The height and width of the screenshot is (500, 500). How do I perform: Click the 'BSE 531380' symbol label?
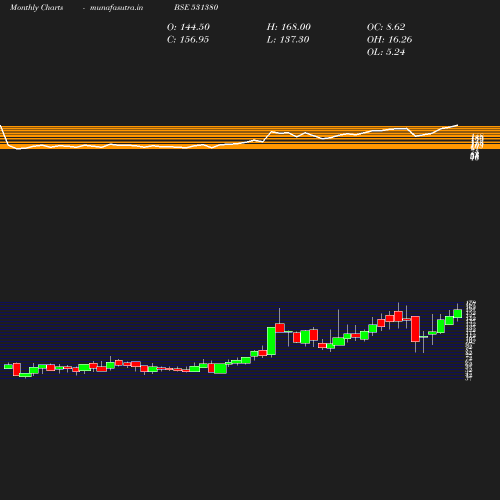click(196, 7)
